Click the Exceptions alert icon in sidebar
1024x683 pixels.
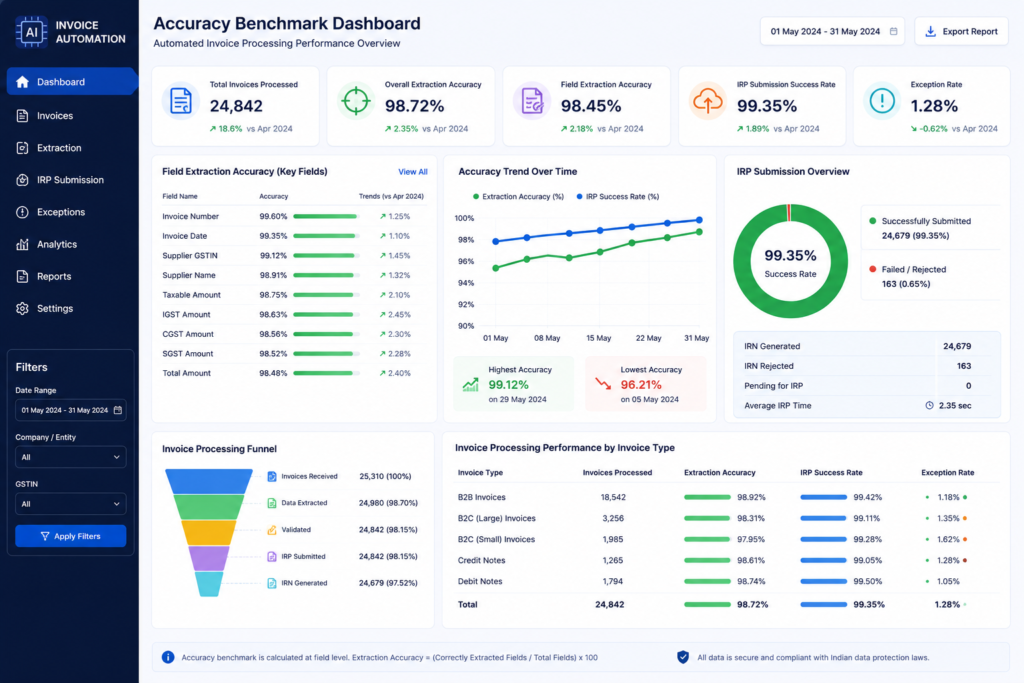pyautogui.click(x=22, y=212)
